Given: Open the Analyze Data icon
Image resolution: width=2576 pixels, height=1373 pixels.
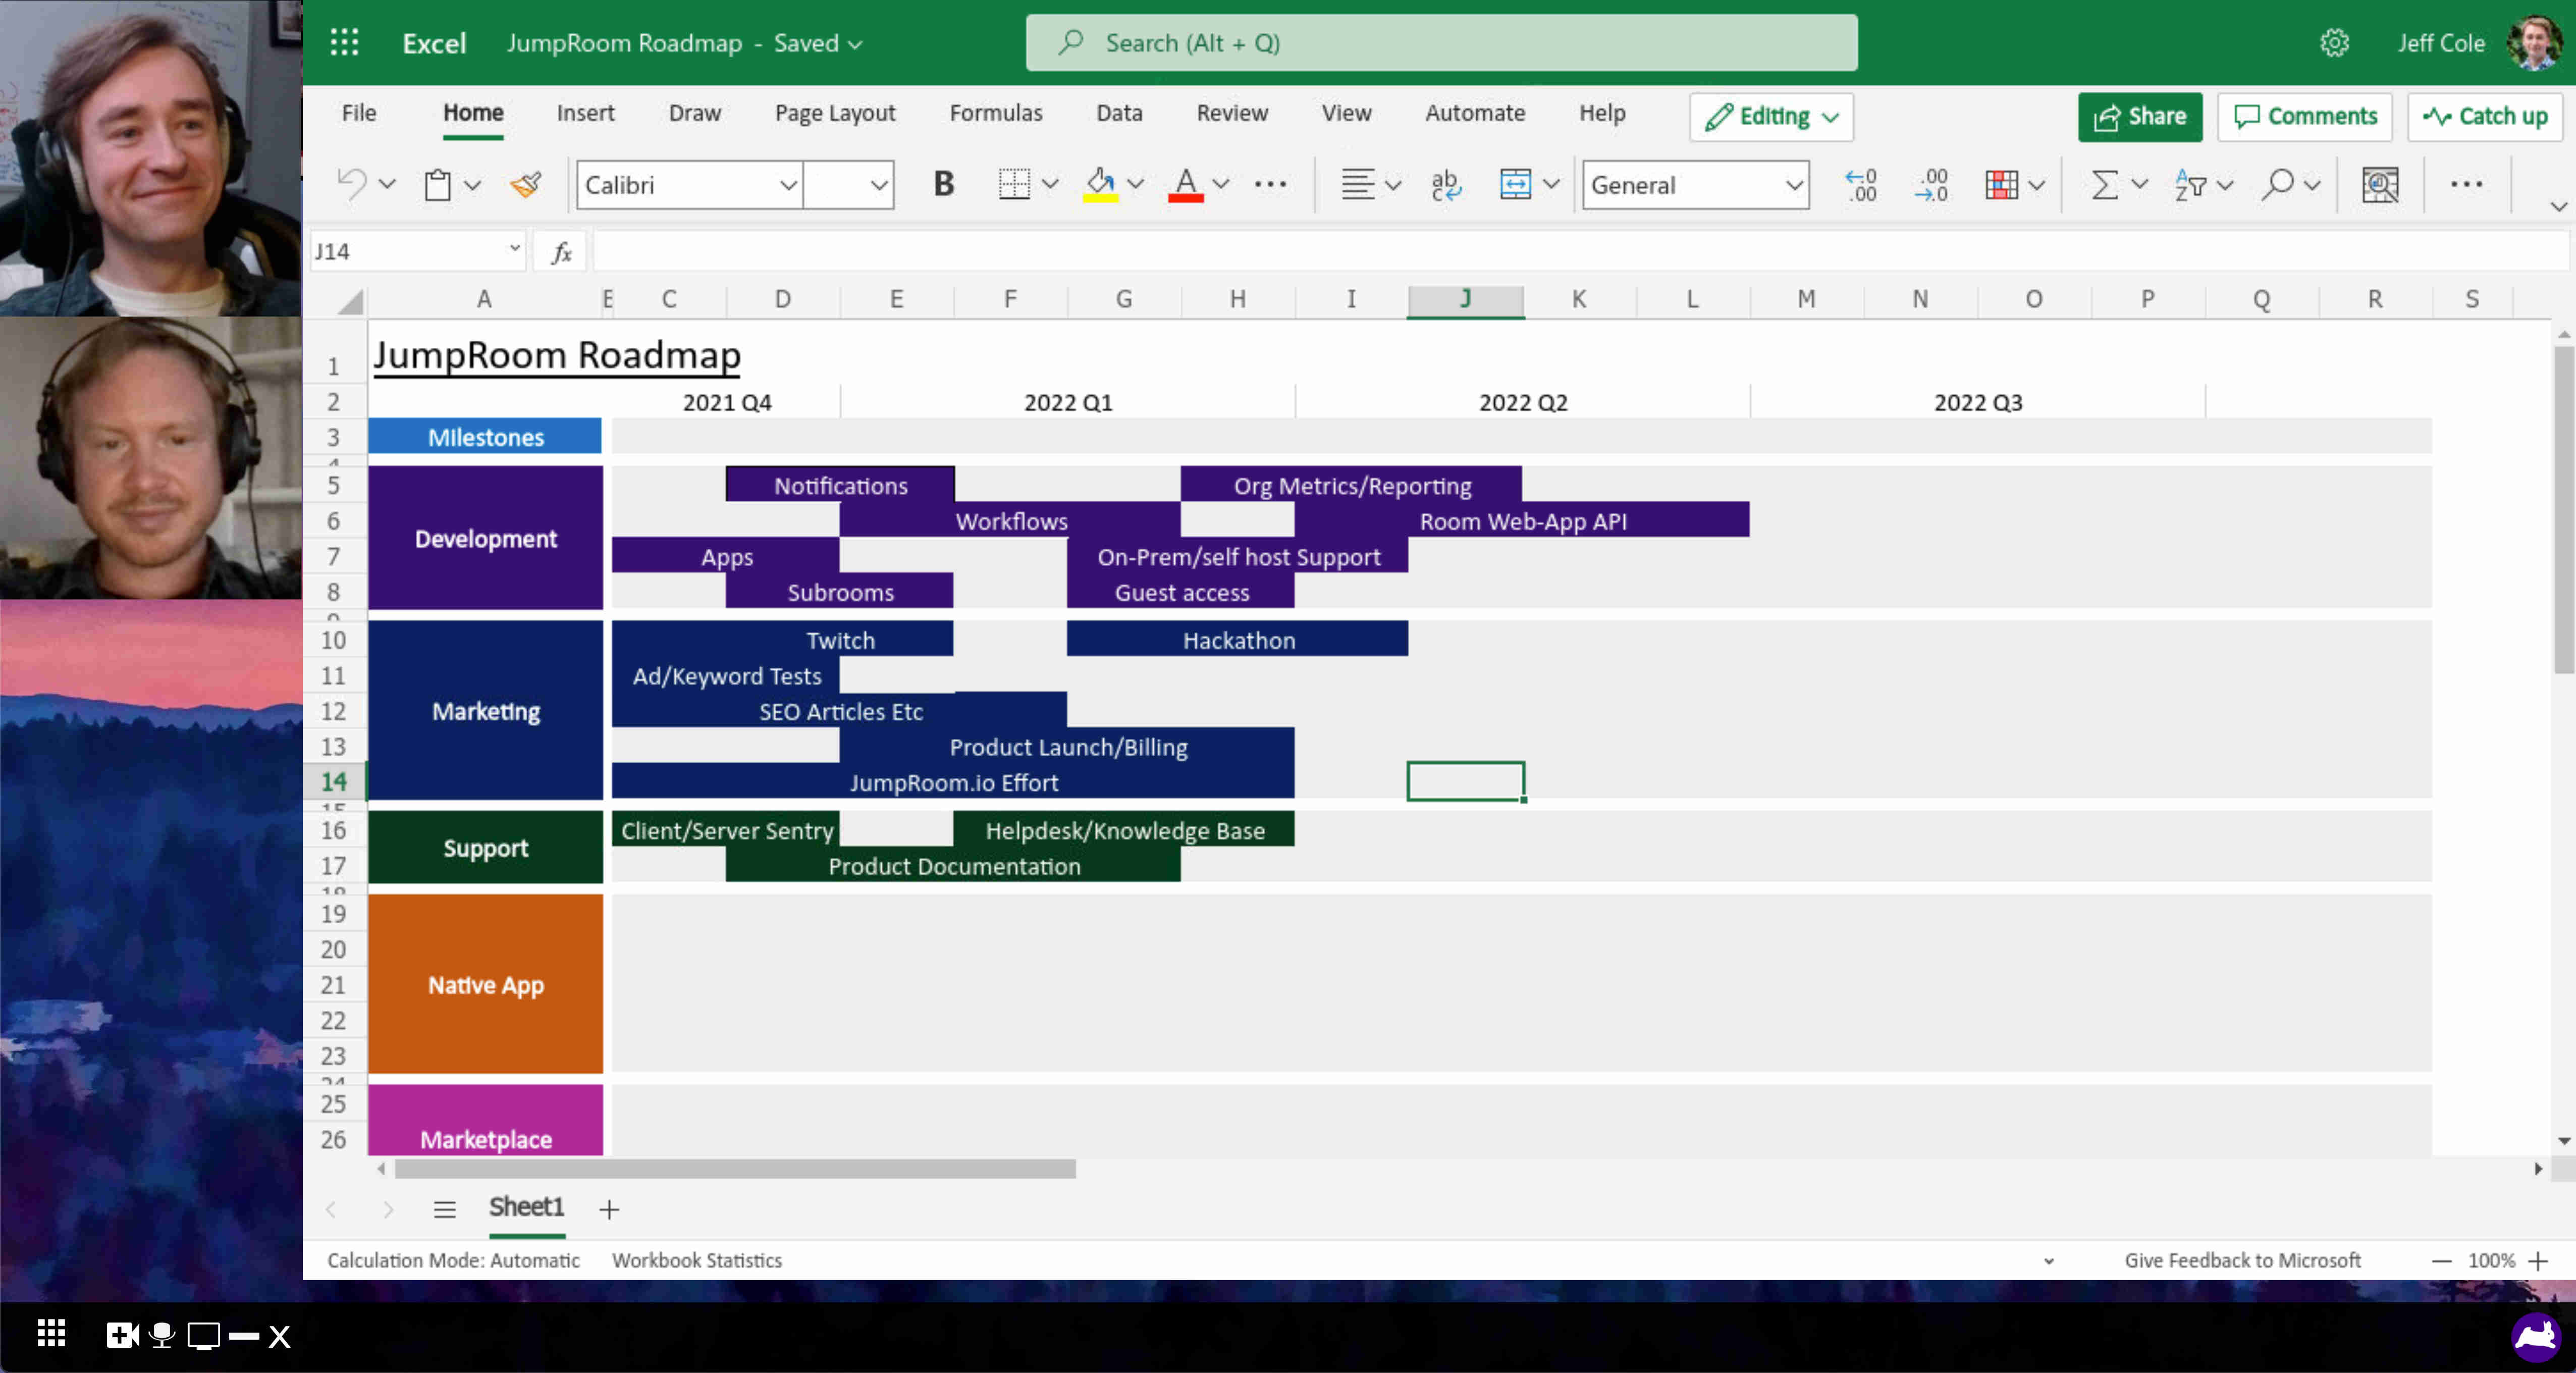Looking at the screenshot, I should point(2380,185).
